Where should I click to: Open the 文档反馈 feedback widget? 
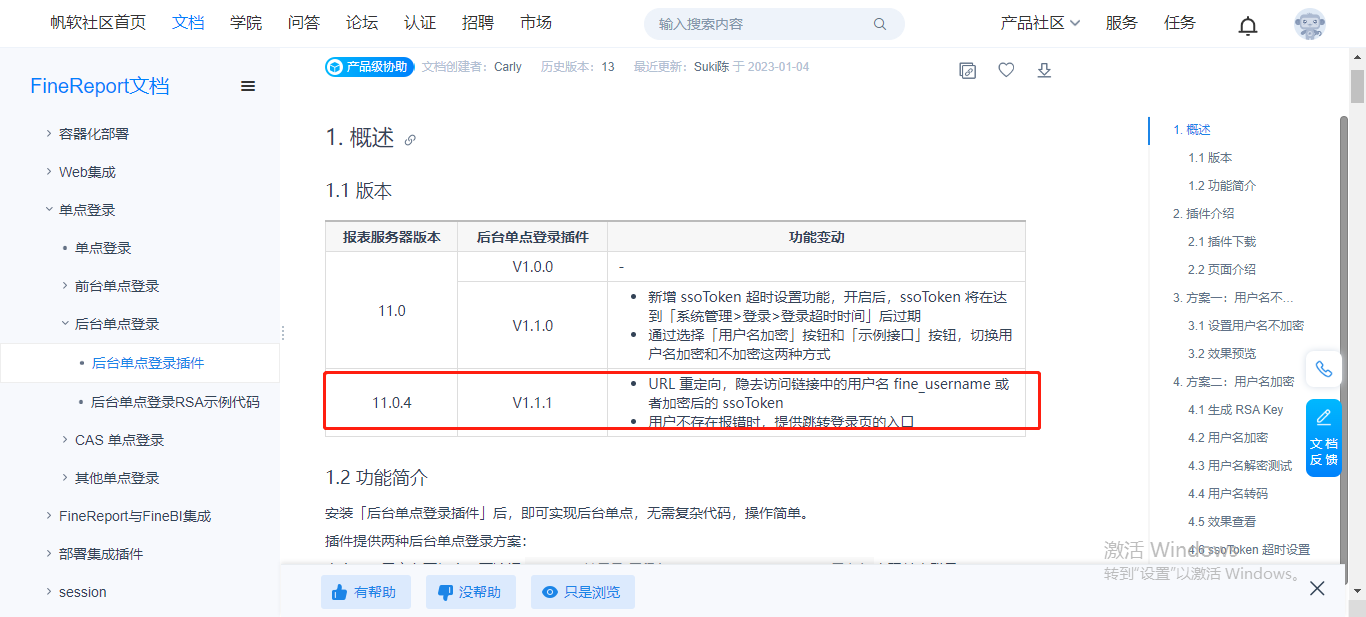pyautogui.click(x=1323, y=438)
